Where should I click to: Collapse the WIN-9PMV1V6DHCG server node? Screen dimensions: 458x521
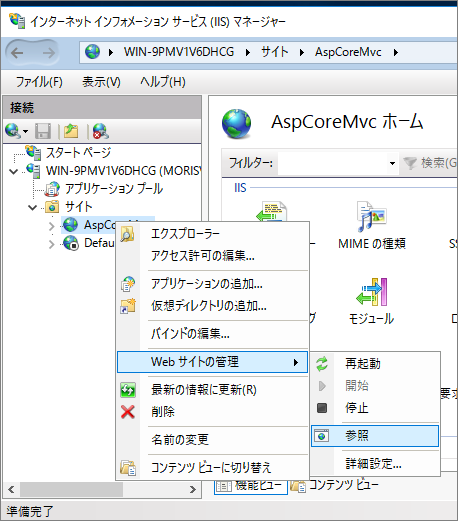[x=14, y=172]
